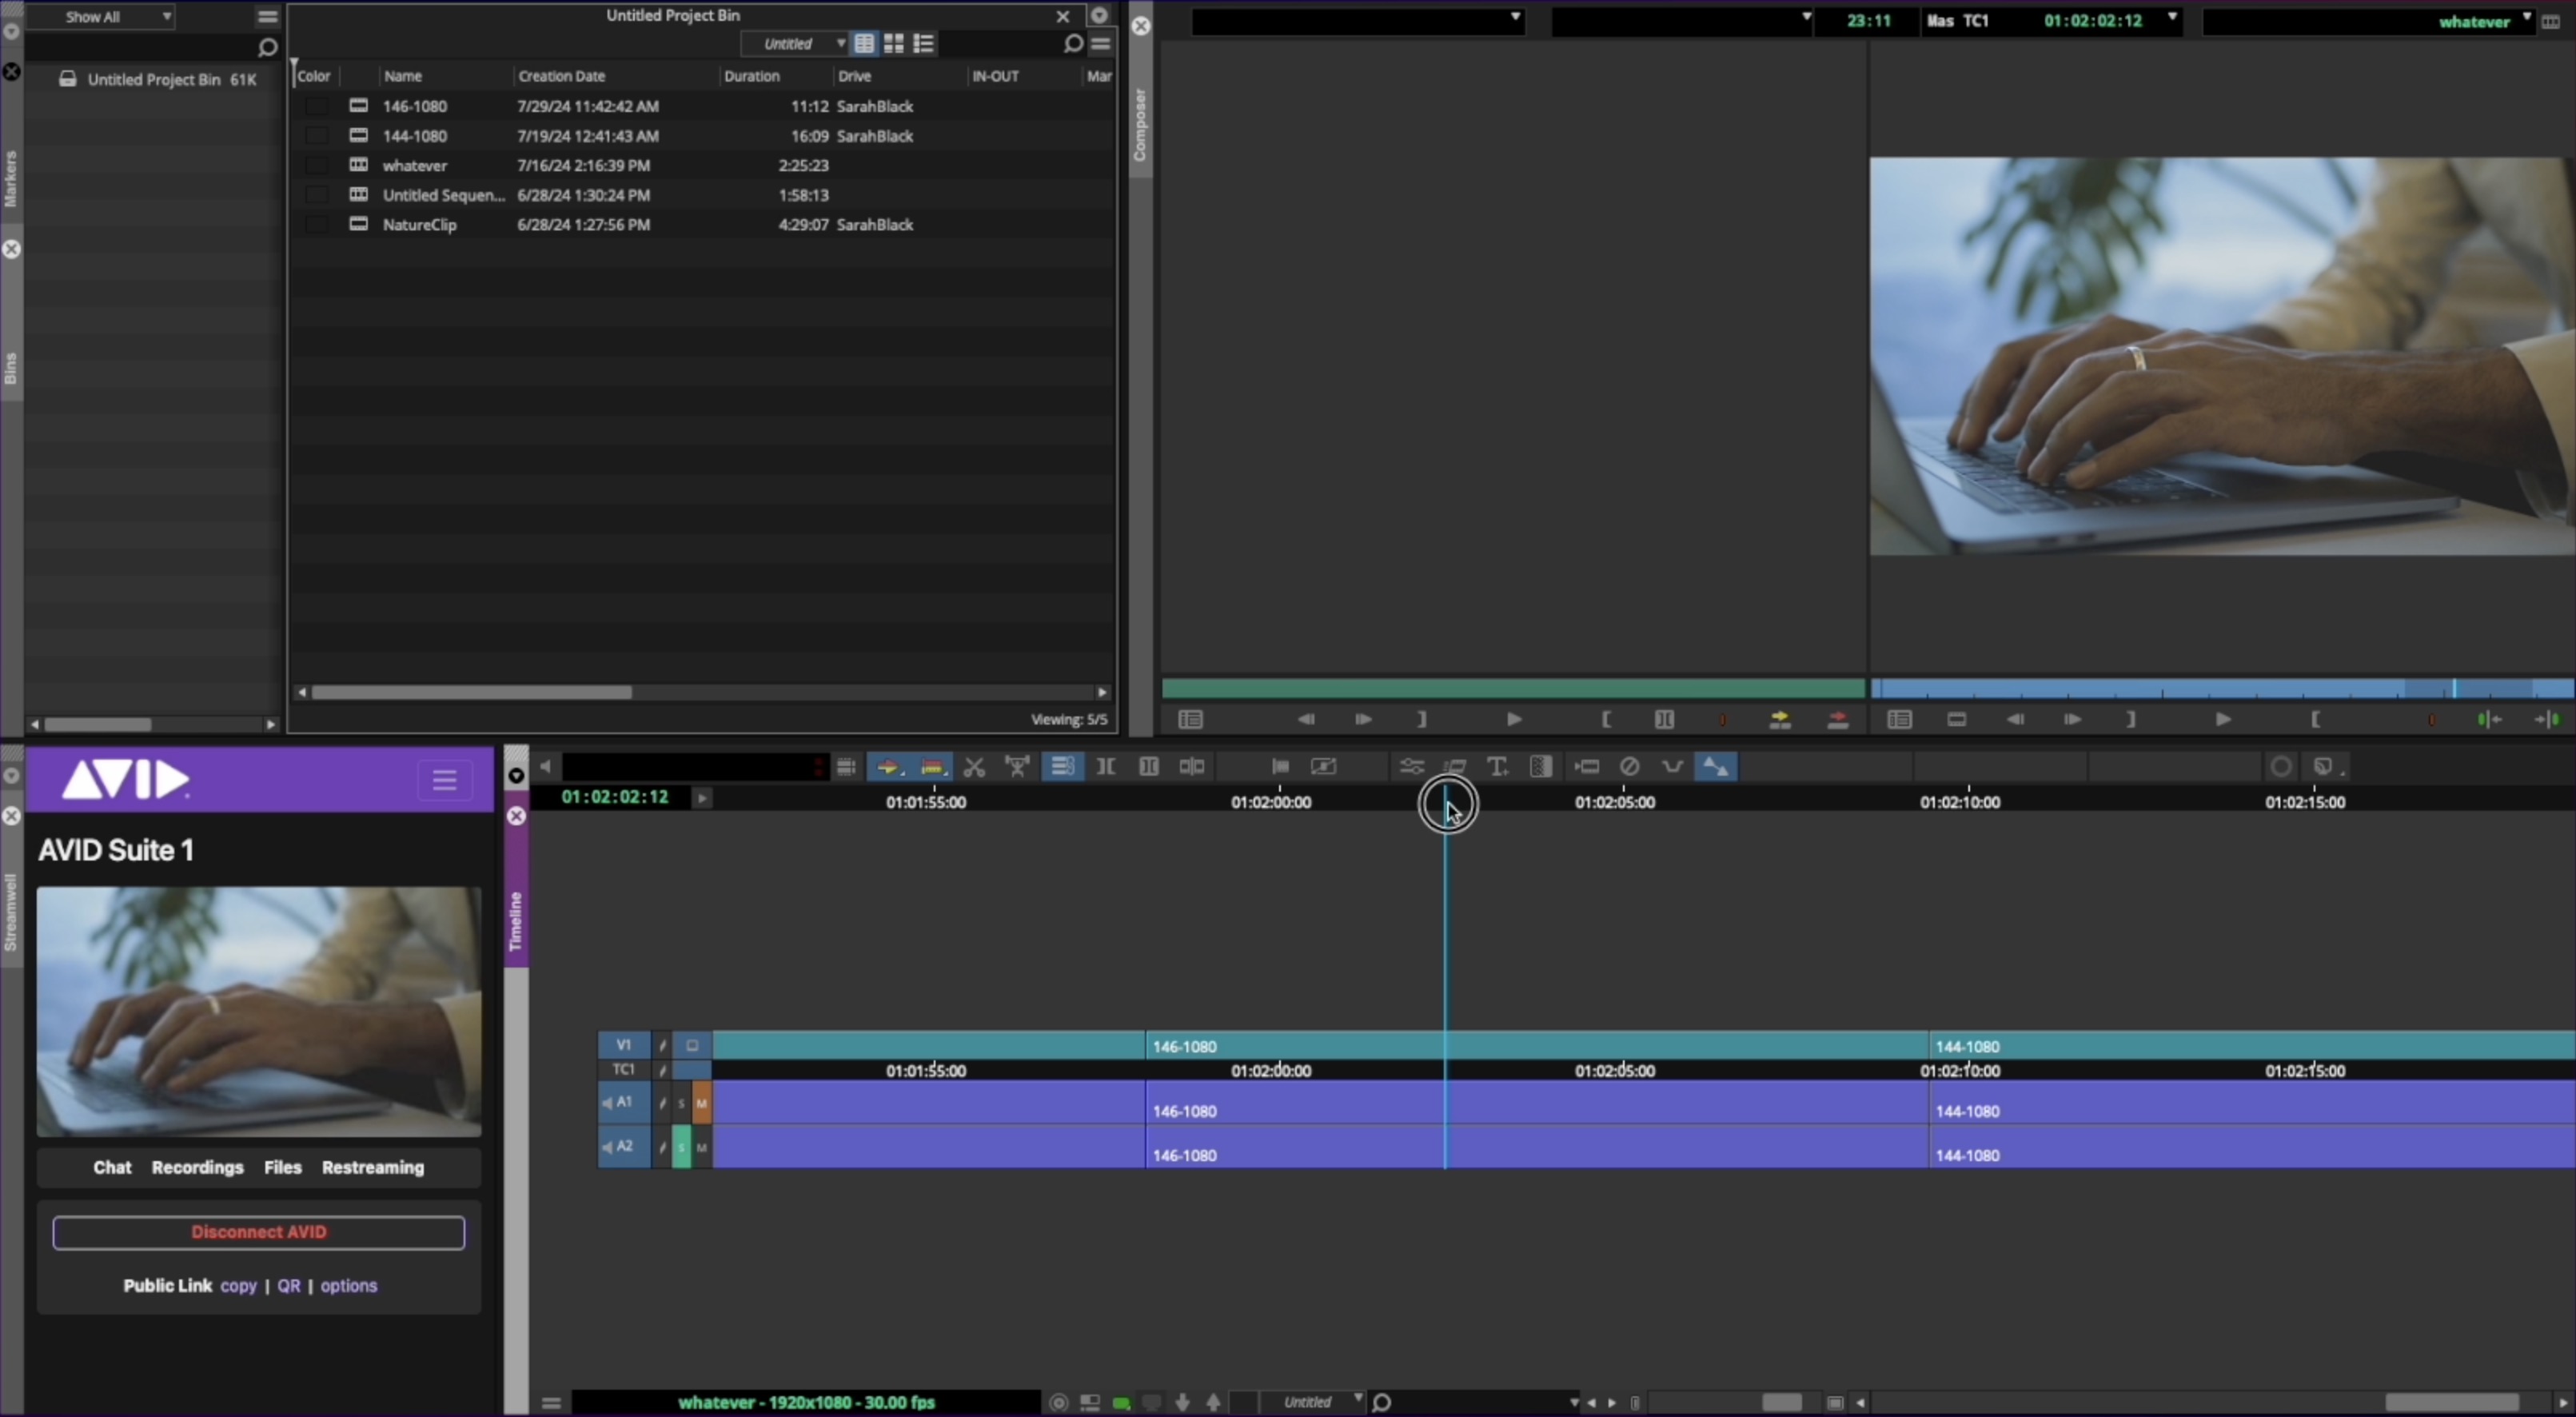The width and height of the screenshot is (2576, 1417).
Task: Toggle solo on A2 audio track
Action: (682, 1147)
